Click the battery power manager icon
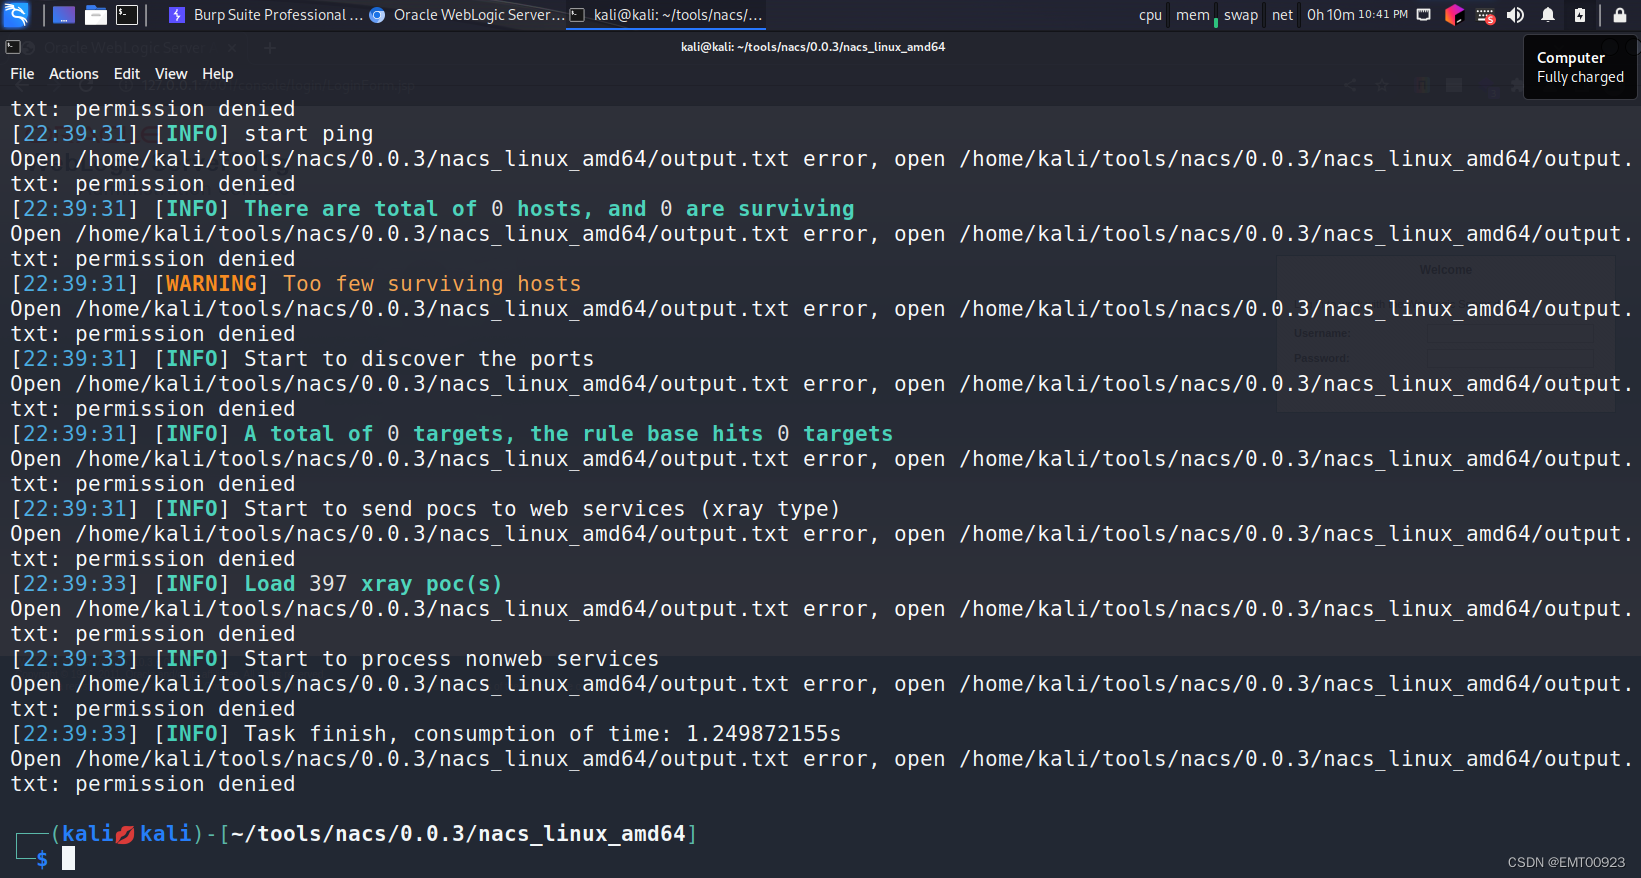 [x=1580, y=15]
